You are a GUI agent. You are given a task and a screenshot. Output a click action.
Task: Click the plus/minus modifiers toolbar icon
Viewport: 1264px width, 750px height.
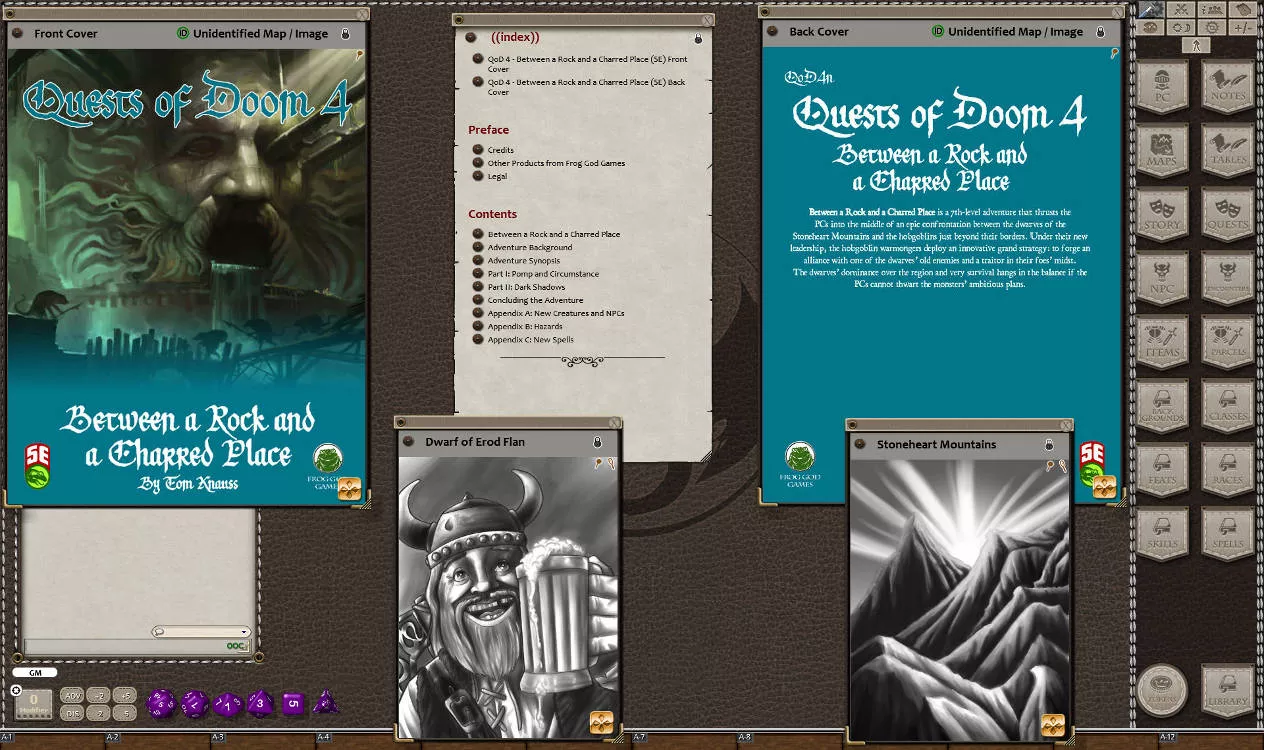(x=1243, y=27)
